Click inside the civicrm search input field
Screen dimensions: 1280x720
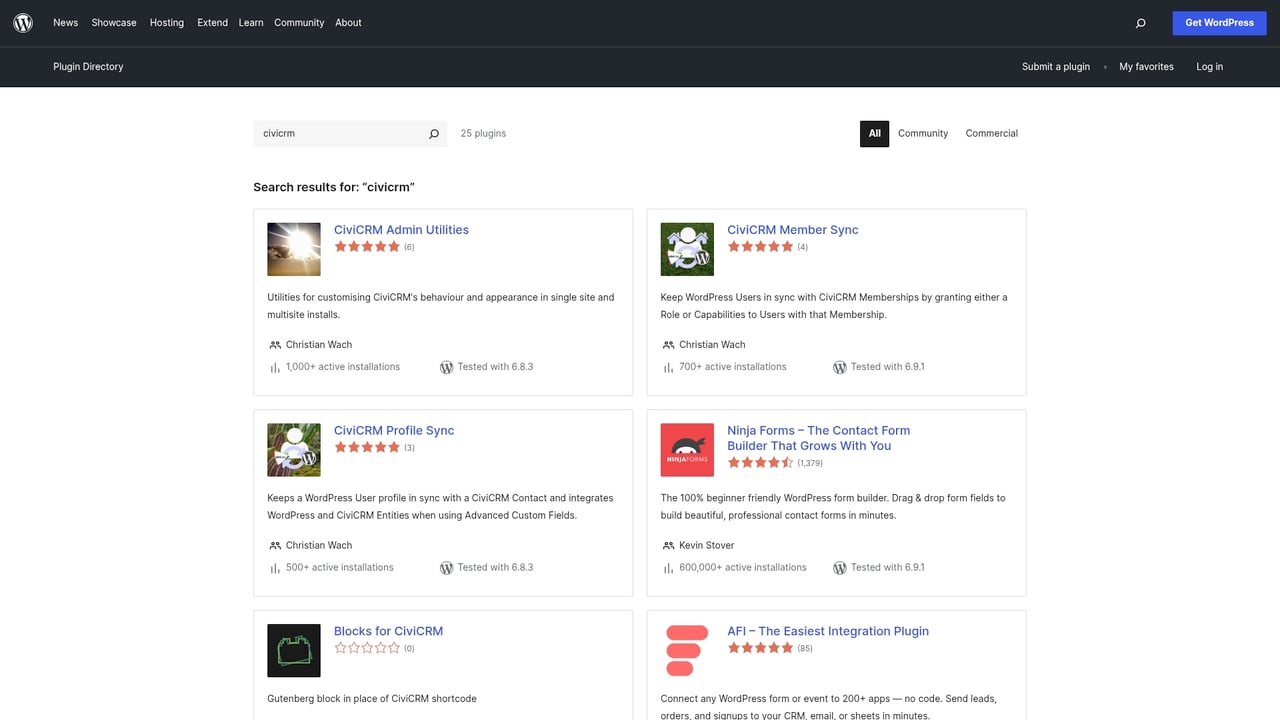(330, 133)
